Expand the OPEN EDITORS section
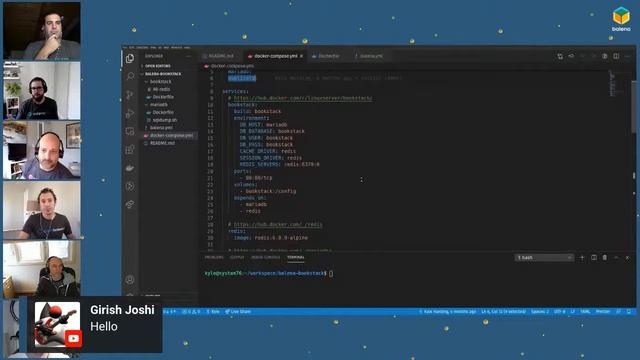This screenshot has height=360, width=640. coord(169,66)
